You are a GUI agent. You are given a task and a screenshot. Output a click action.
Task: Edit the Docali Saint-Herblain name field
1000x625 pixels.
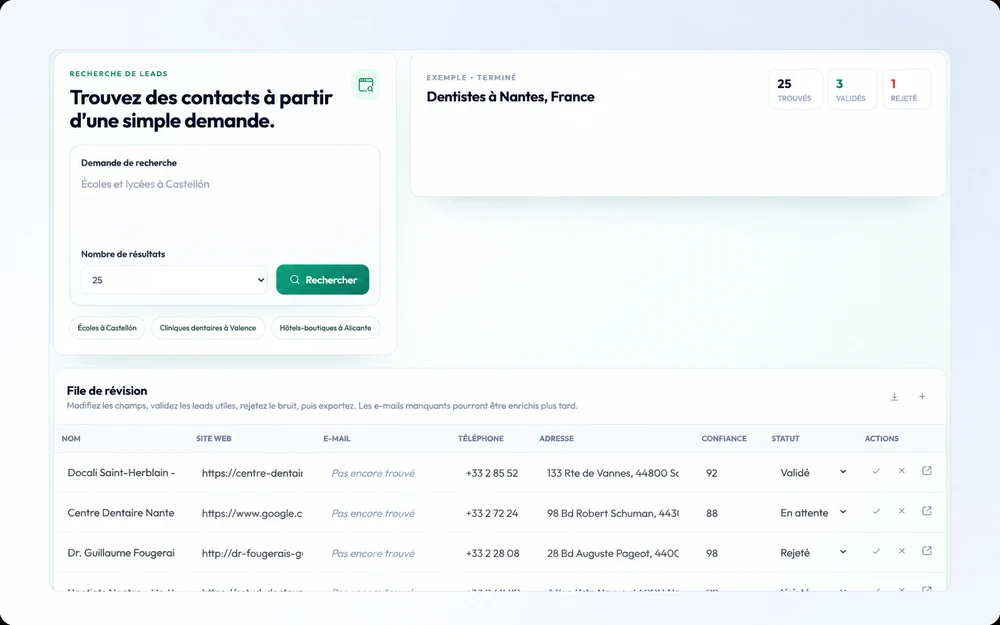coord(121,473)
